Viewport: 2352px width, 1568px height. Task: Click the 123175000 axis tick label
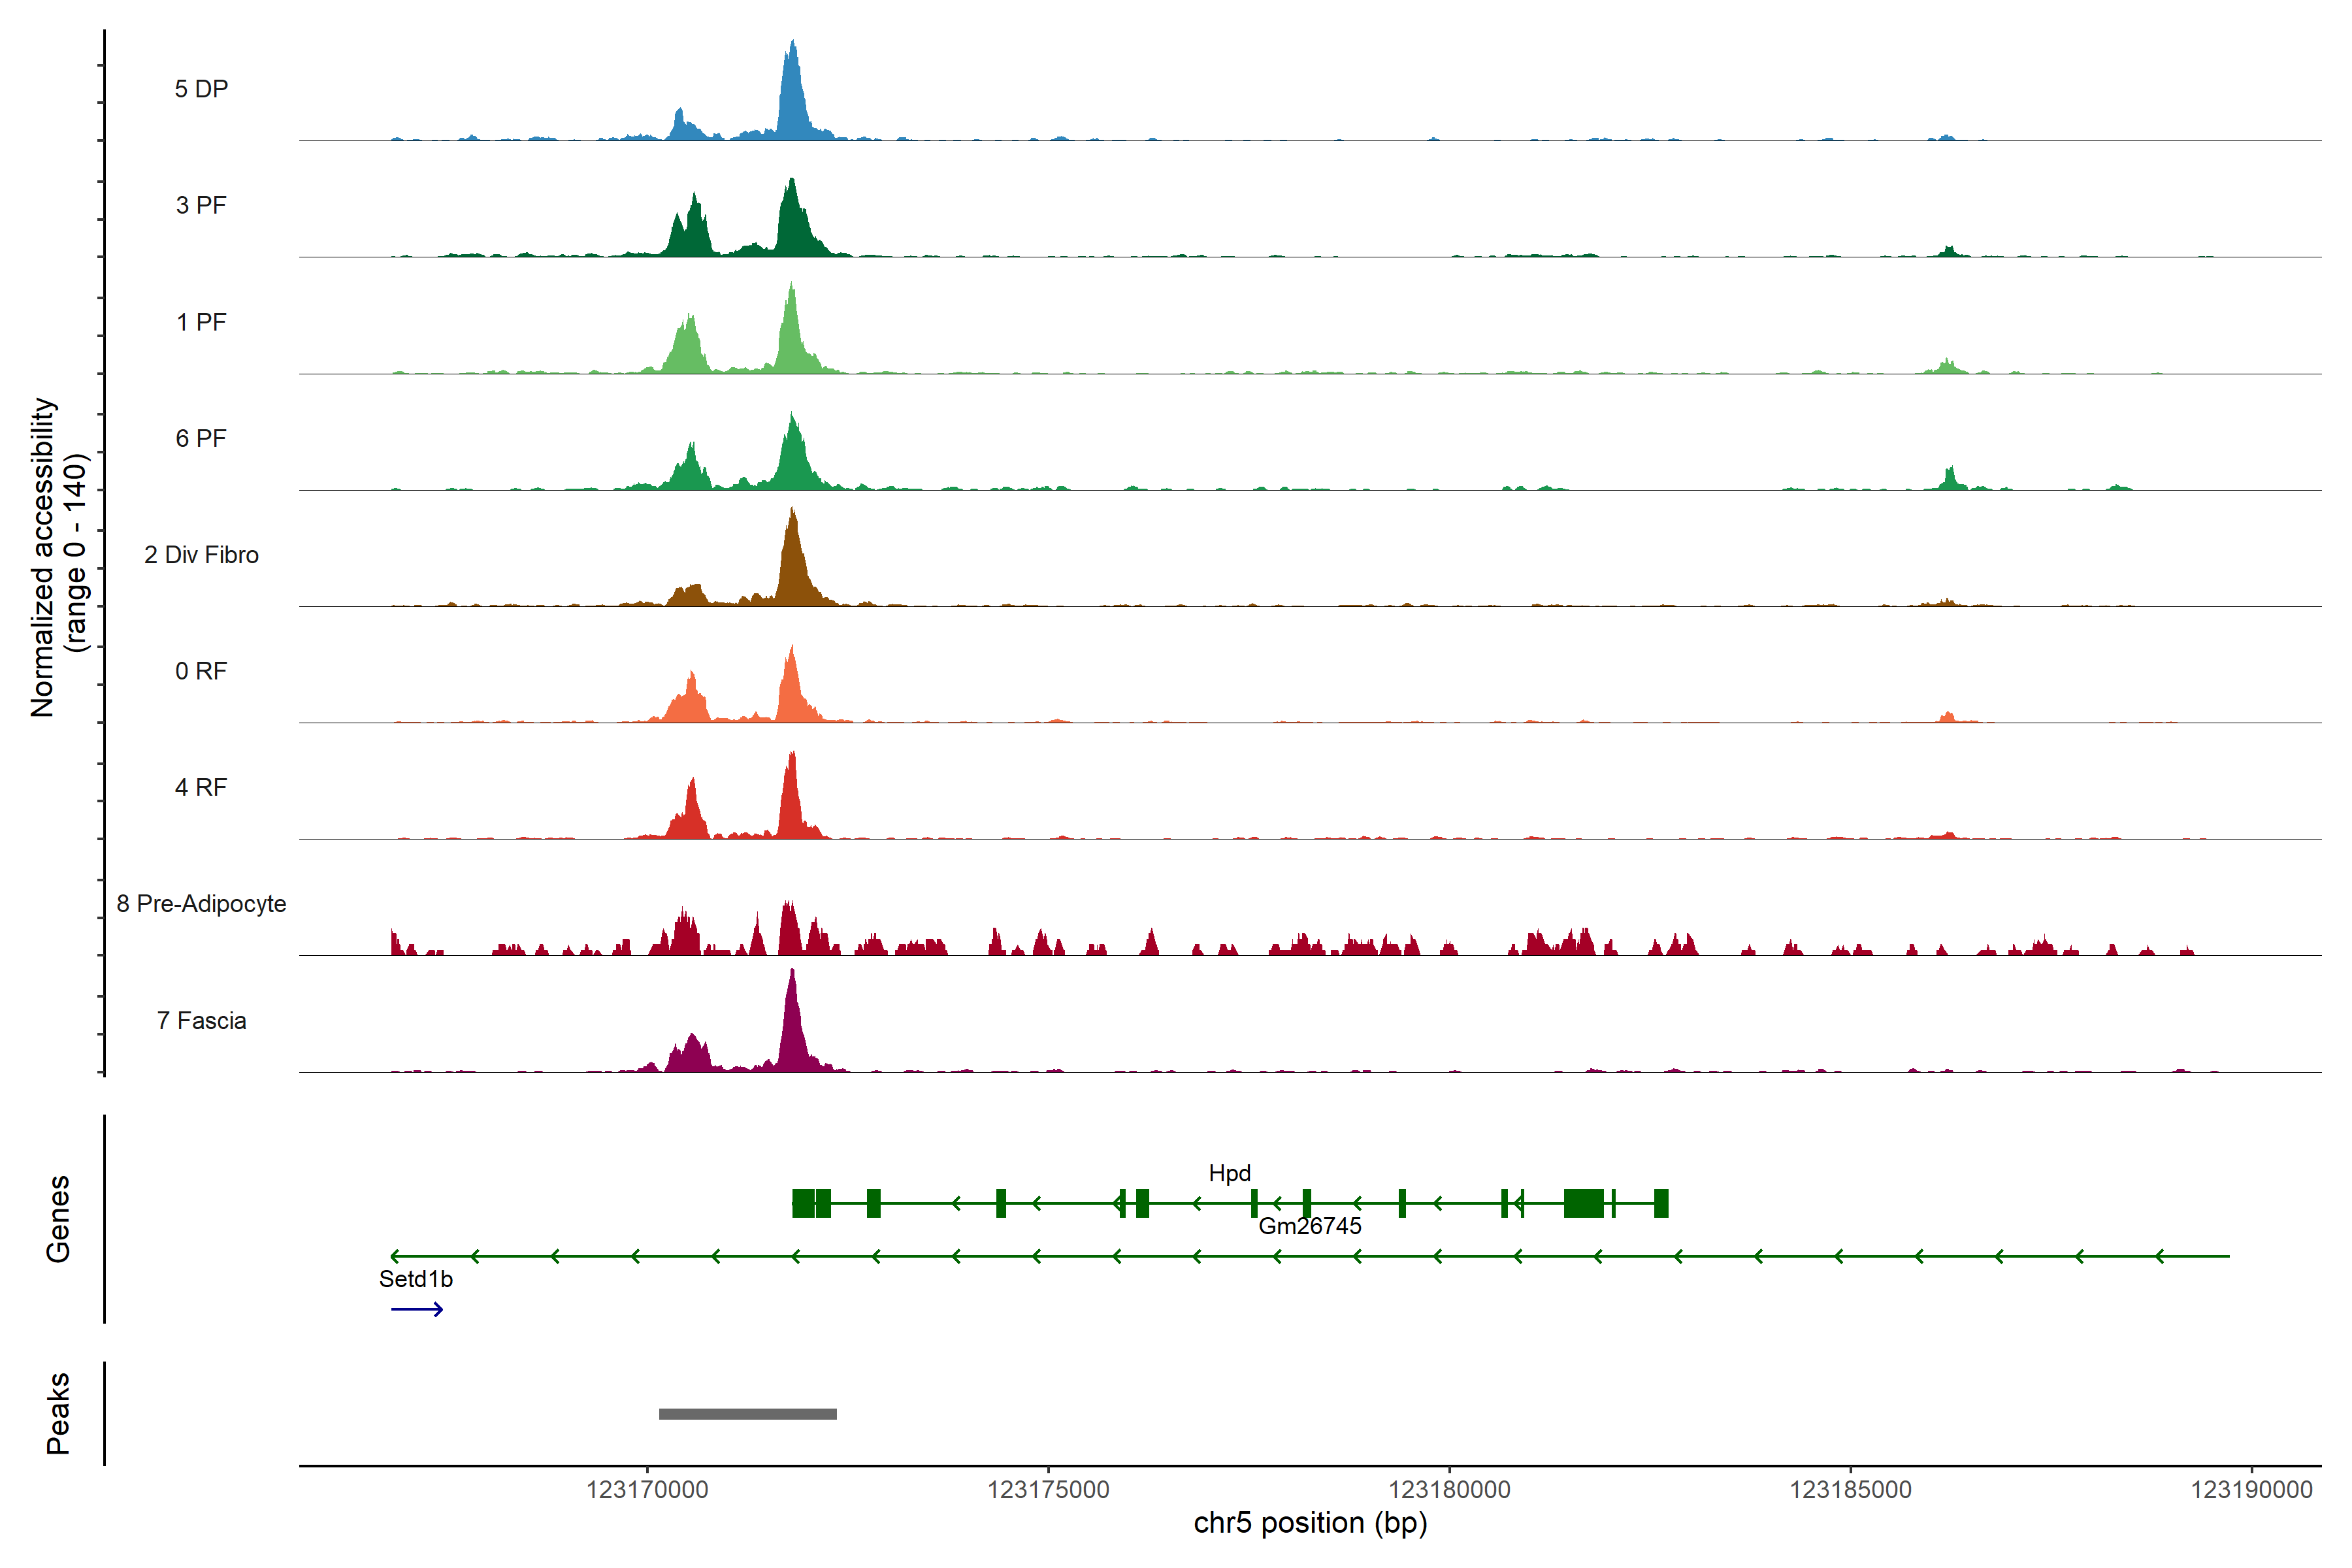point(1048,1489)
